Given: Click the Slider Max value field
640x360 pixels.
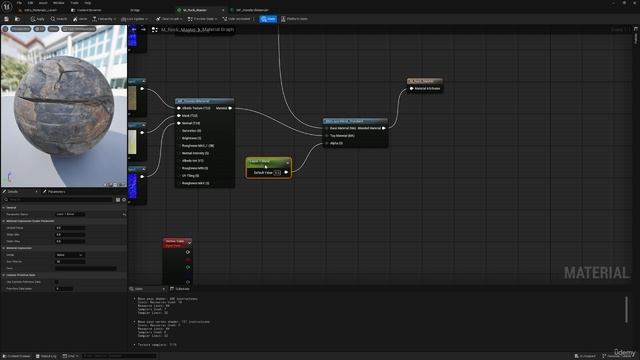Looking at the screenshot, I should [70, 241].
